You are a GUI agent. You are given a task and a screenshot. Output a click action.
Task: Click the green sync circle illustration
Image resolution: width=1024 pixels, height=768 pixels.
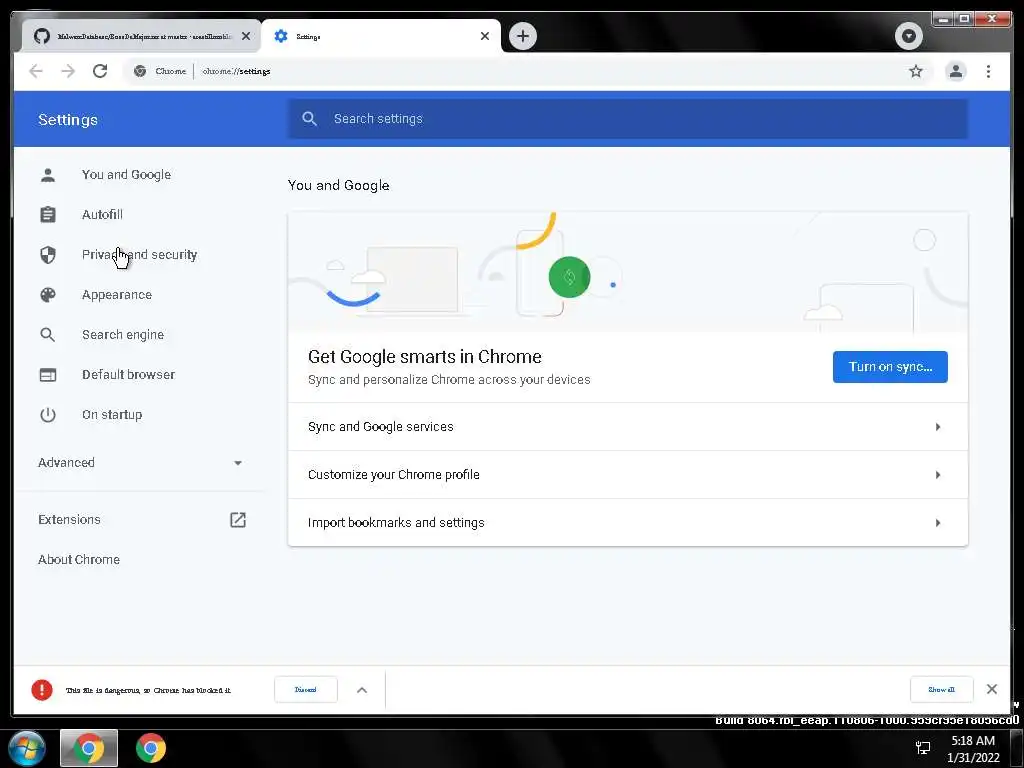569,277
